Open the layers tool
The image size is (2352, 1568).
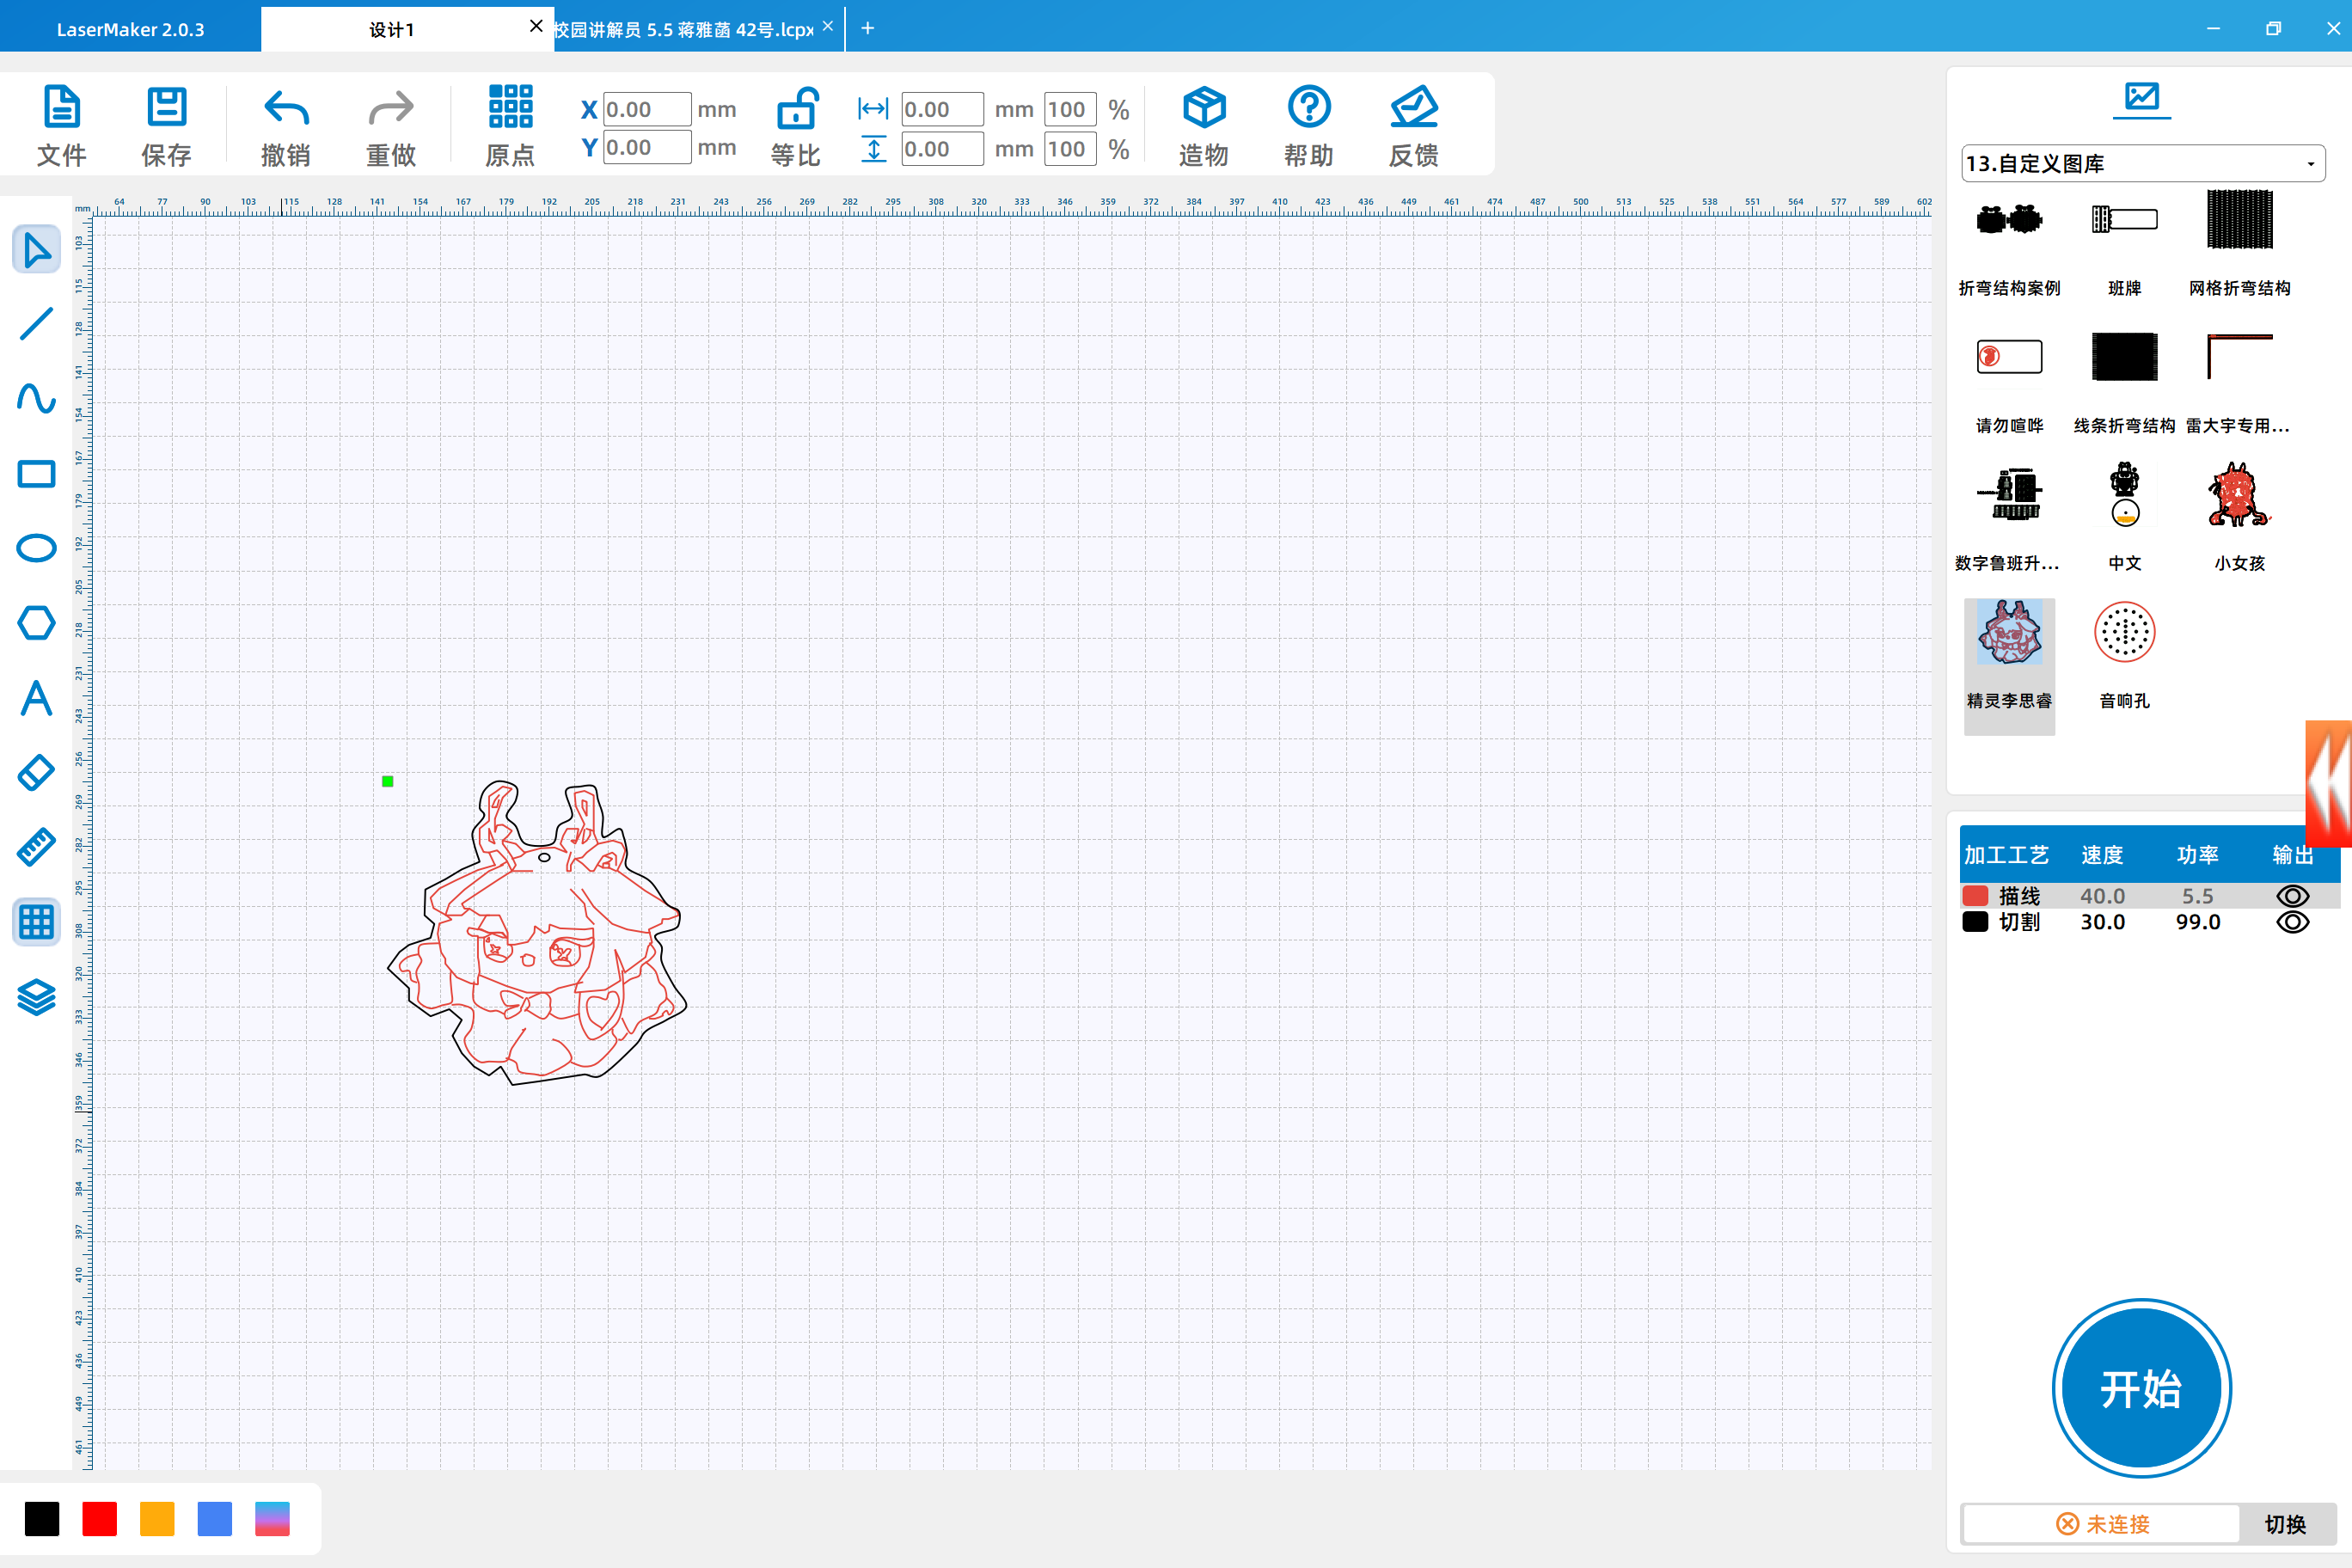[x=37, y=997]
